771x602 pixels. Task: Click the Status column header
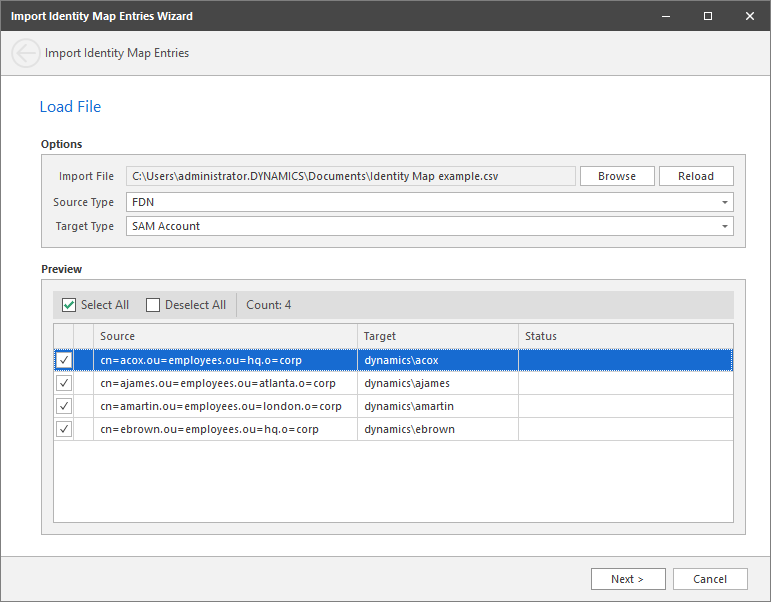624,336
